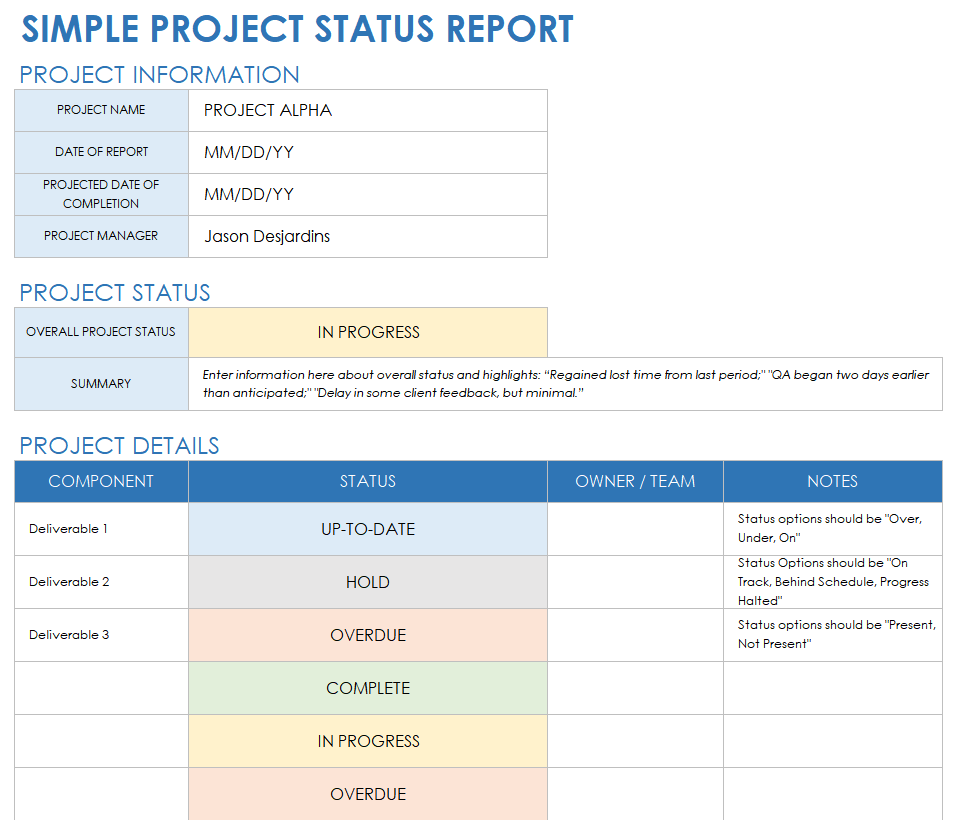Open the OVERDUE status for Deliverable 3
Viewport: 954px width, 820px height.
point(367,635)
